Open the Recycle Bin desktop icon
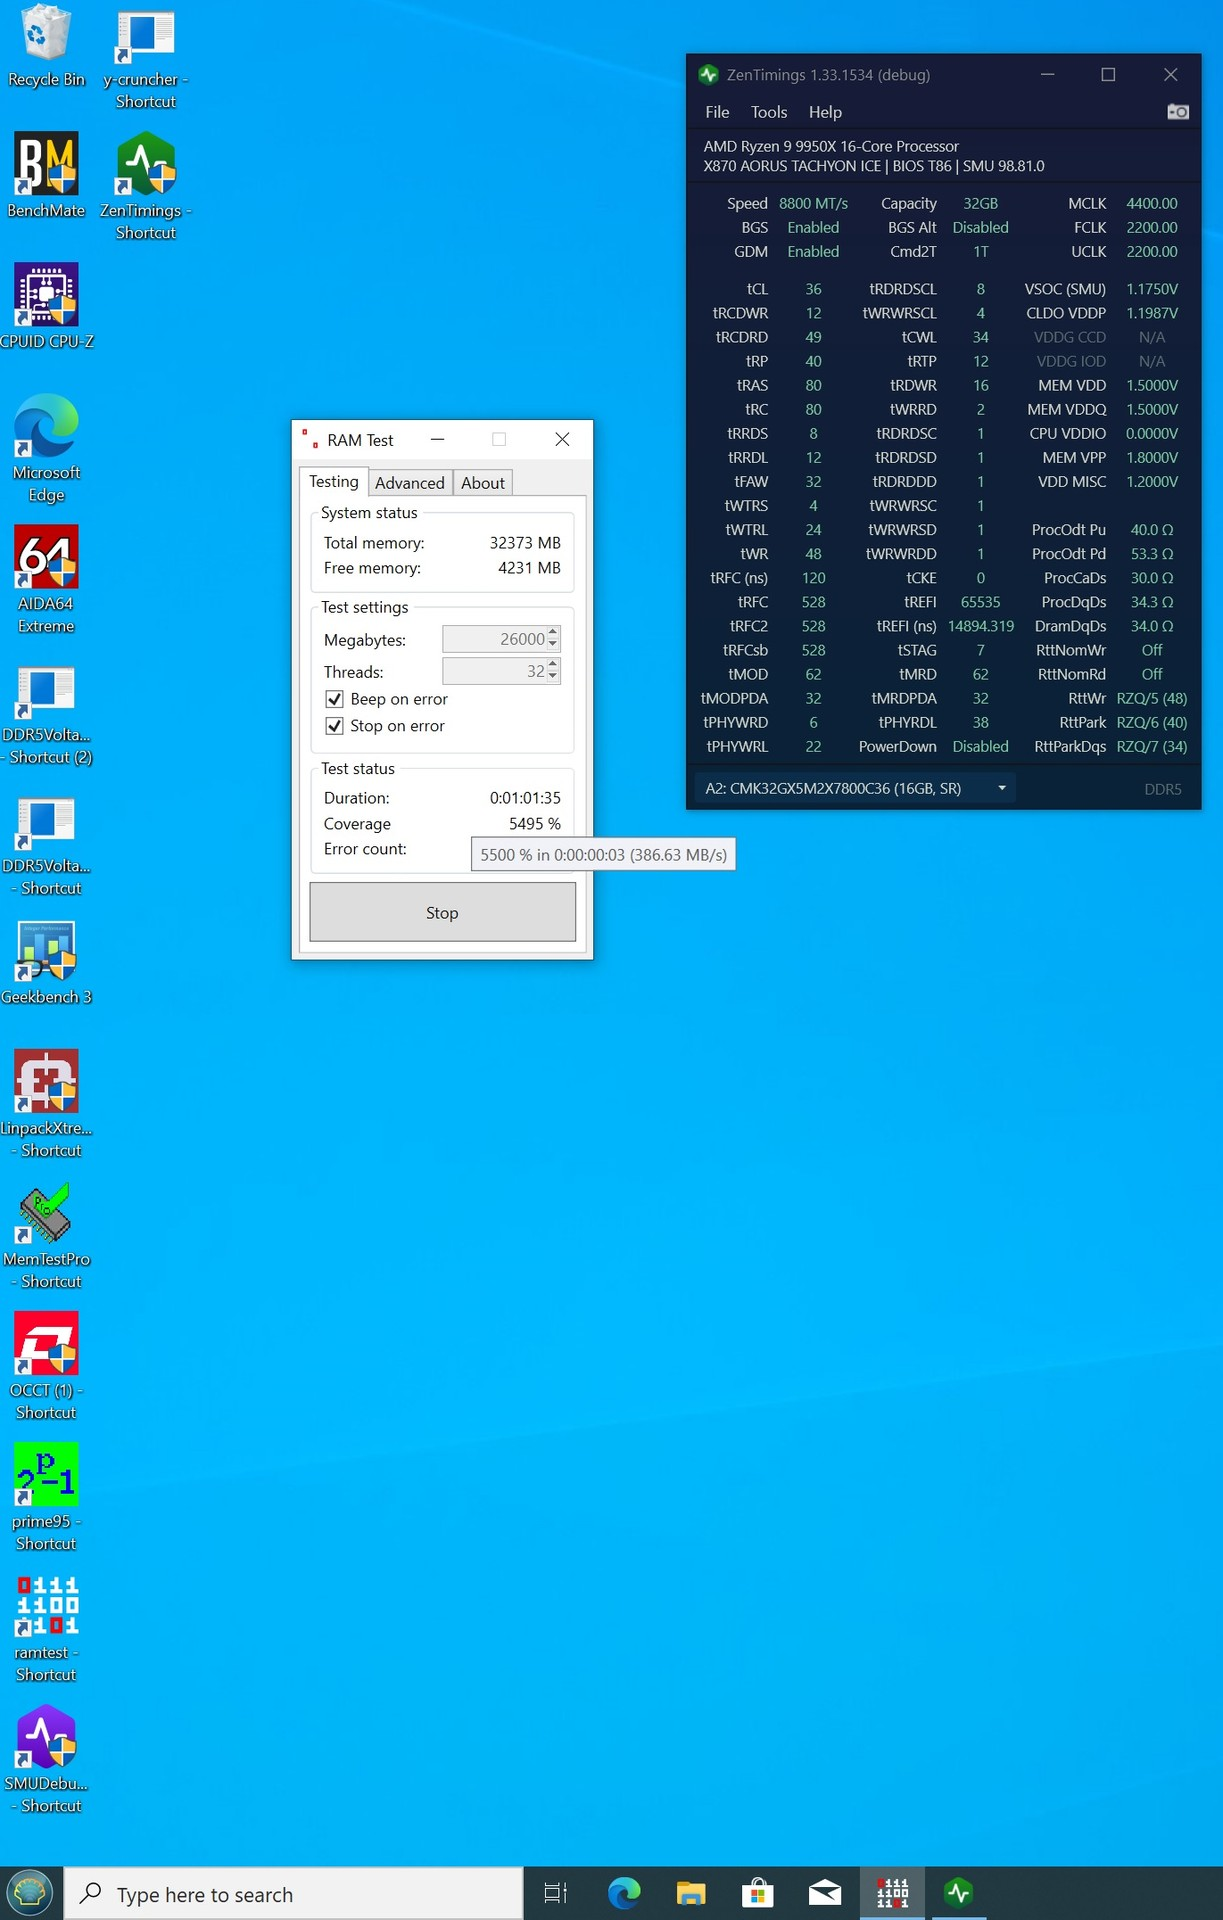1223x1920 pixels. point(46,46)
